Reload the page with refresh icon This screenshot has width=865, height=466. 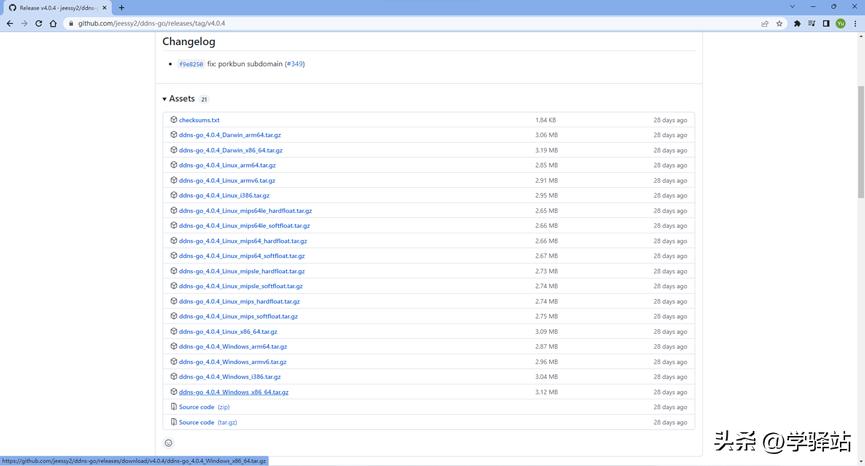pos(39,23)
